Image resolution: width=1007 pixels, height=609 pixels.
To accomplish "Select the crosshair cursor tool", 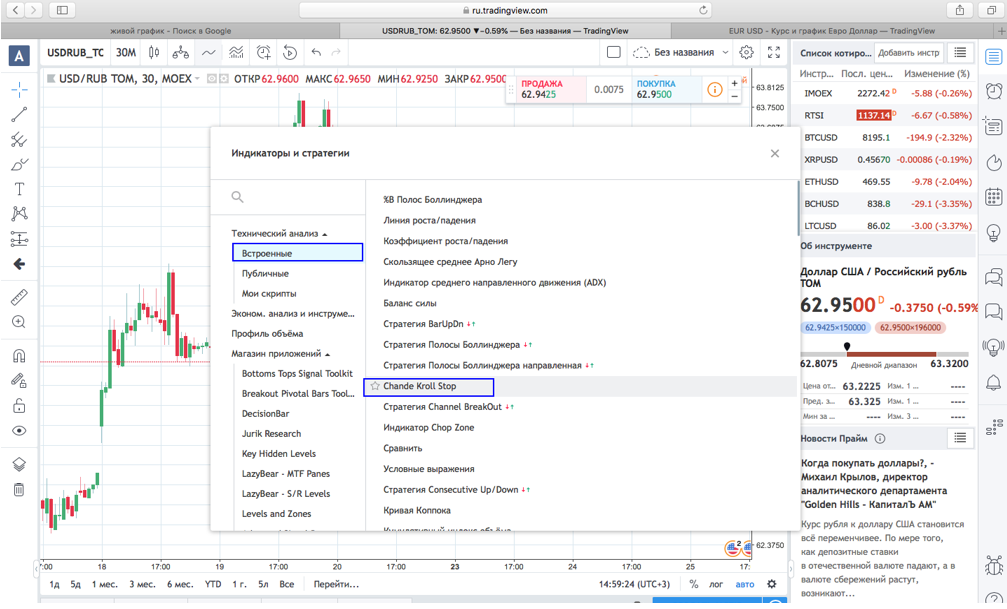I will pyautogui.click(x=19, y=89).
